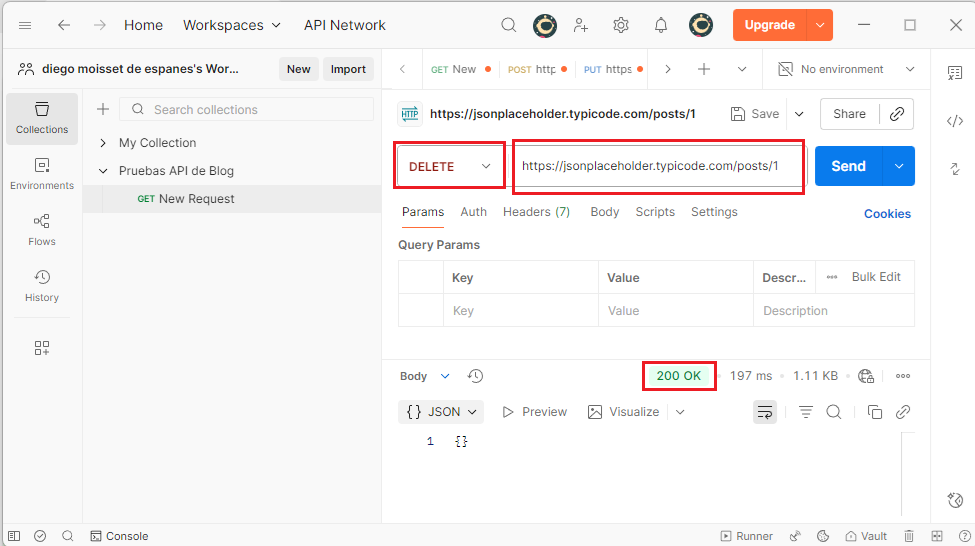Viewport: 975px width, 546px height.
Task: Switch to the Headers (7) tab
Action: point(536,212)
